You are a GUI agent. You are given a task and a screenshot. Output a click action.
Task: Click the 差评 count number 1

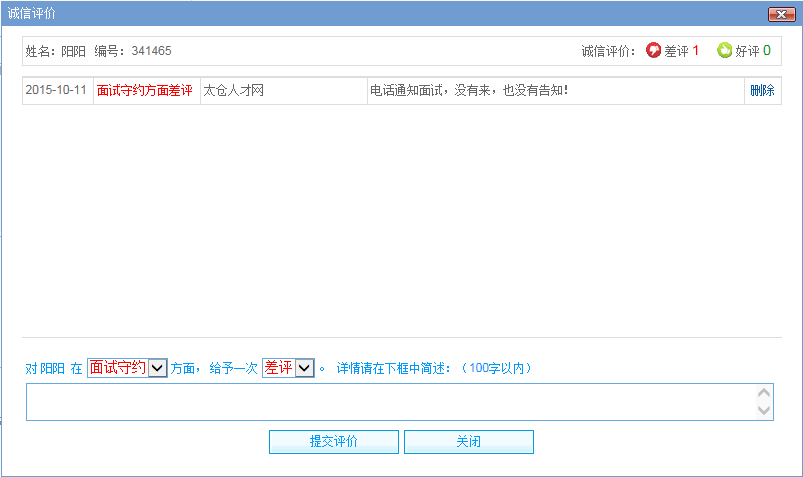(696, 50)
